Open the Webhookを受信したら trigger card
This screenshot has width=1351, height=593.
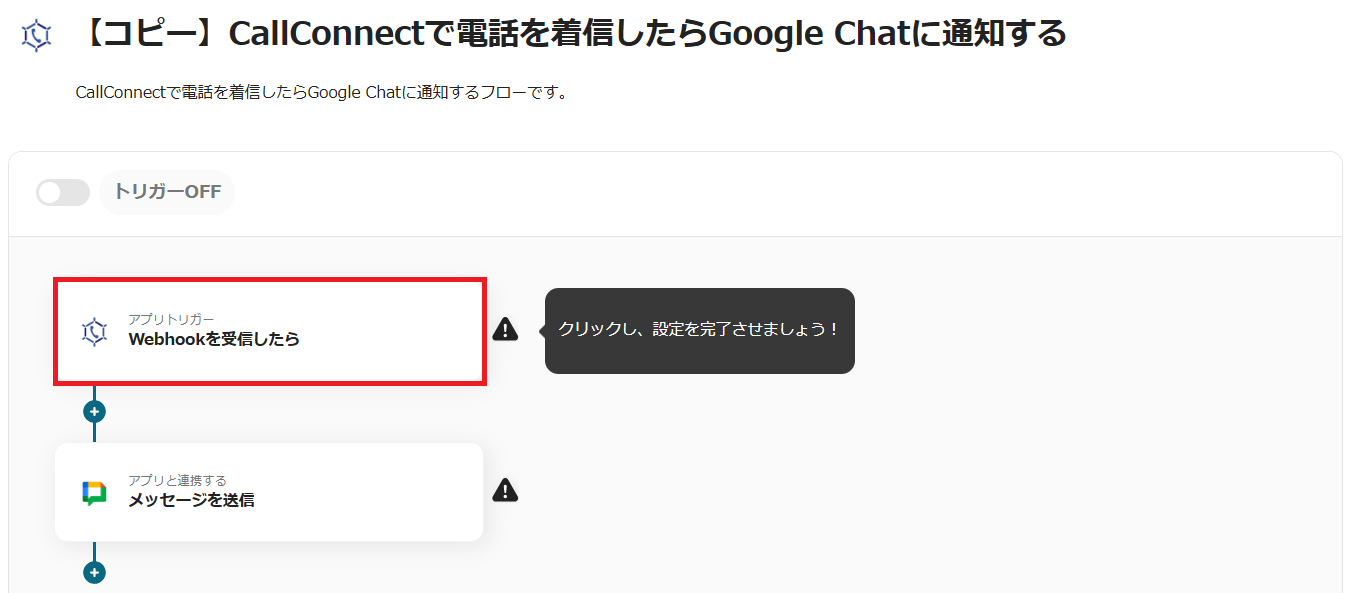click(270, 332)
